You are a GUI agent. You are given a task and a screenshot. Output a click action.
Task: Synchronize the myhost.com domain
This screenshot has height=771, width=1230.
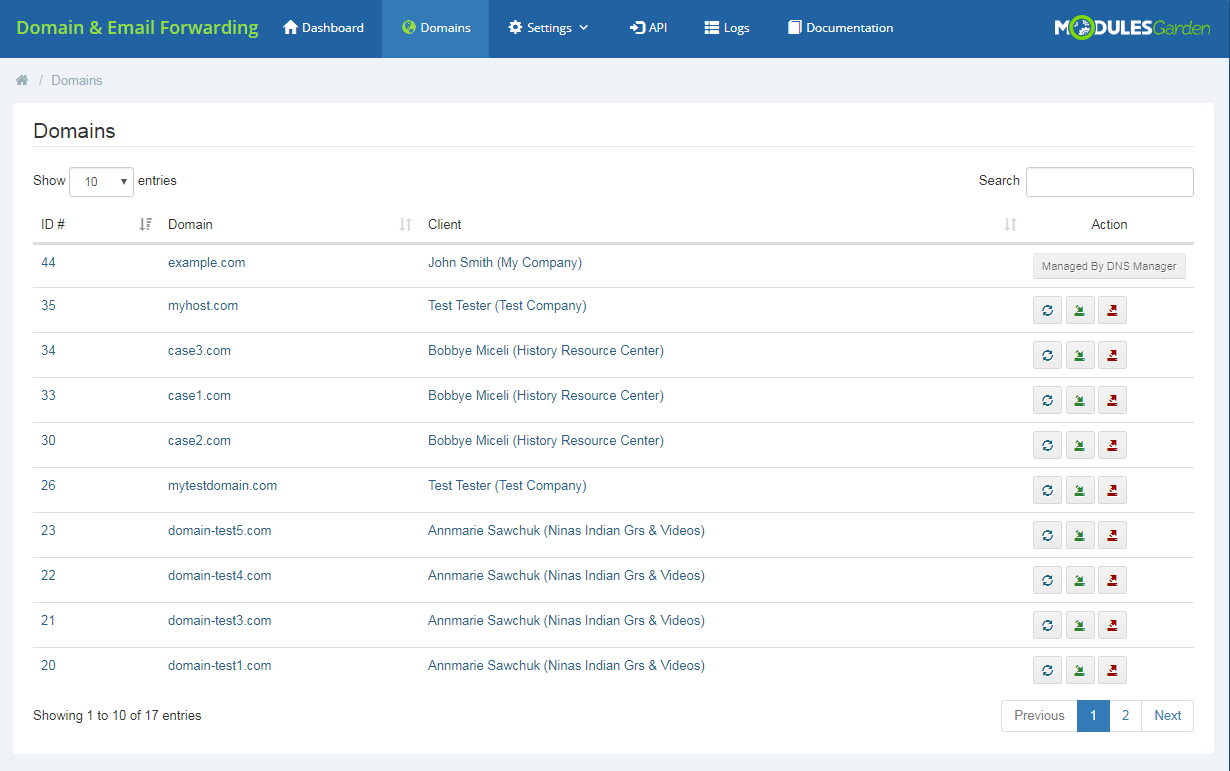click(1047, 310)
